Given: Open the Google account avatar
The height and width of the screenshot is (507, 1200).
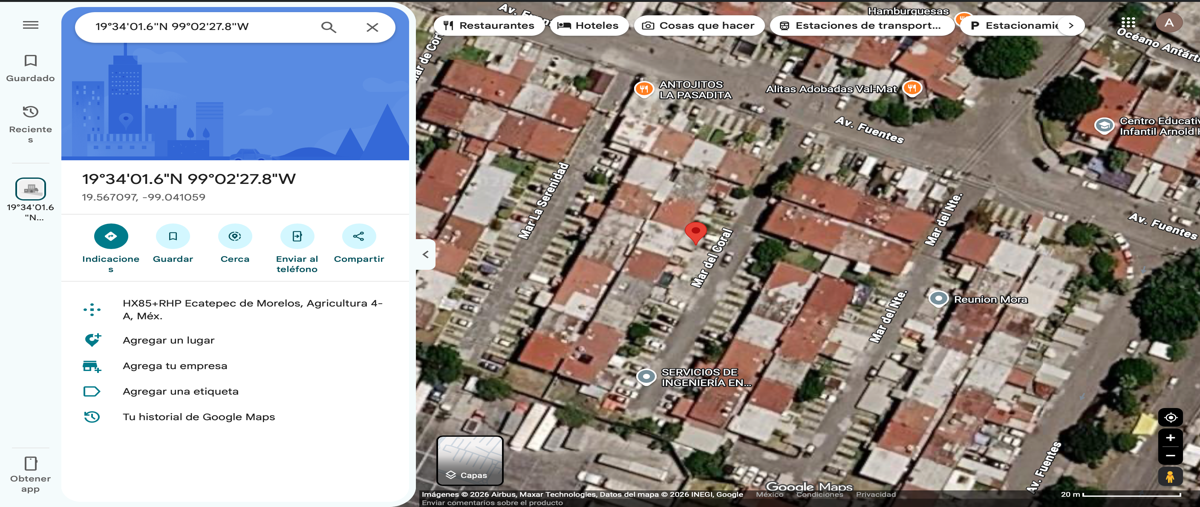Looking at the screenshot, I should pyautogui.click(x=1169, y=23).
